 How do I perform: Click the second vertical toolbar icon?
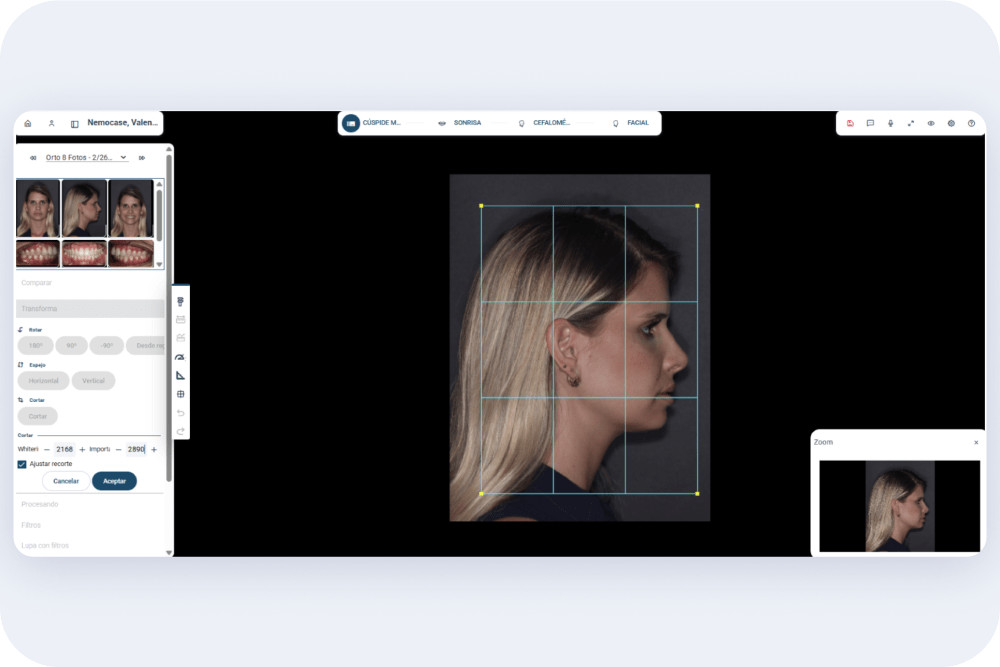point(180,319)
